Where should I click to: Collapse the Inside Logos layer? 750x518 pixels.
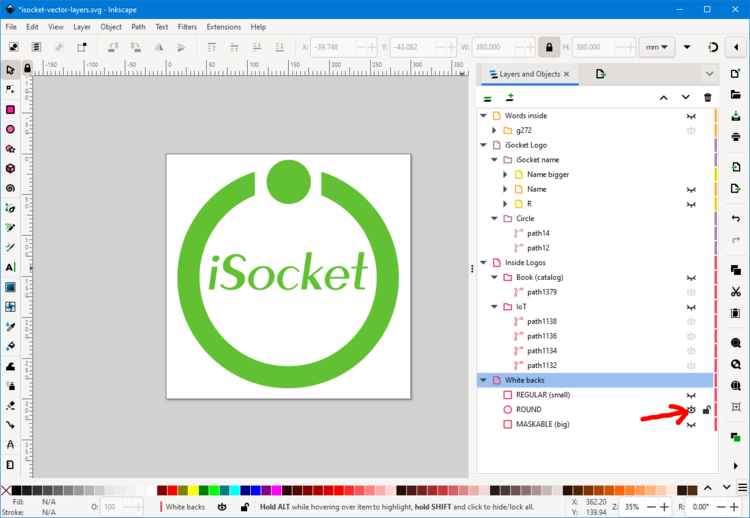(484, 263)
